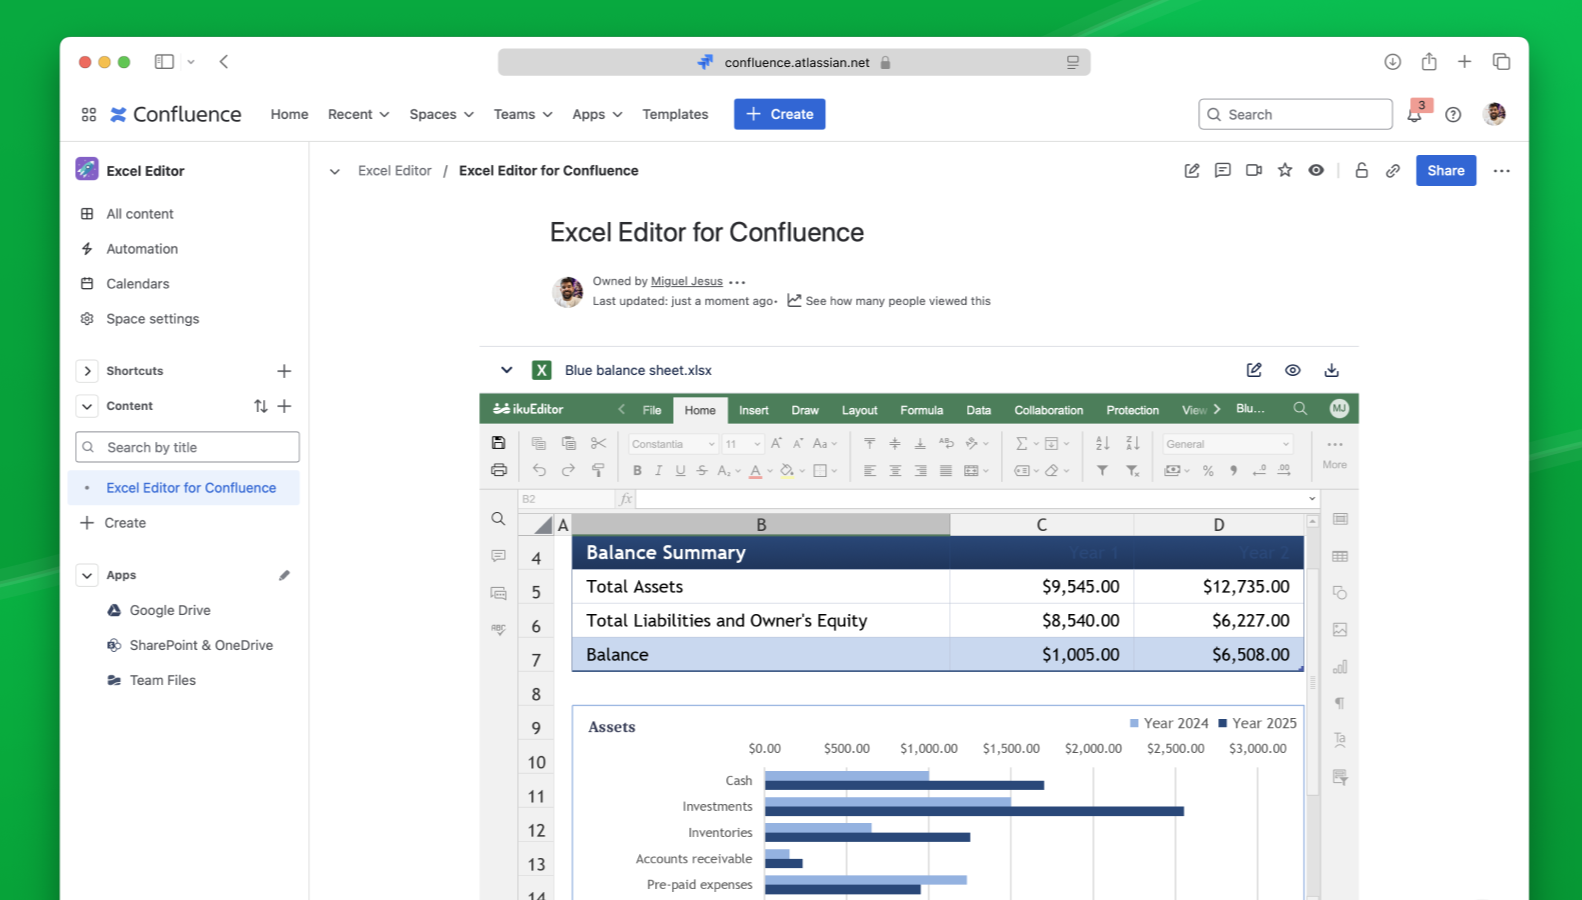Open the fill color picker in toolbar

[x=802, y=471]
